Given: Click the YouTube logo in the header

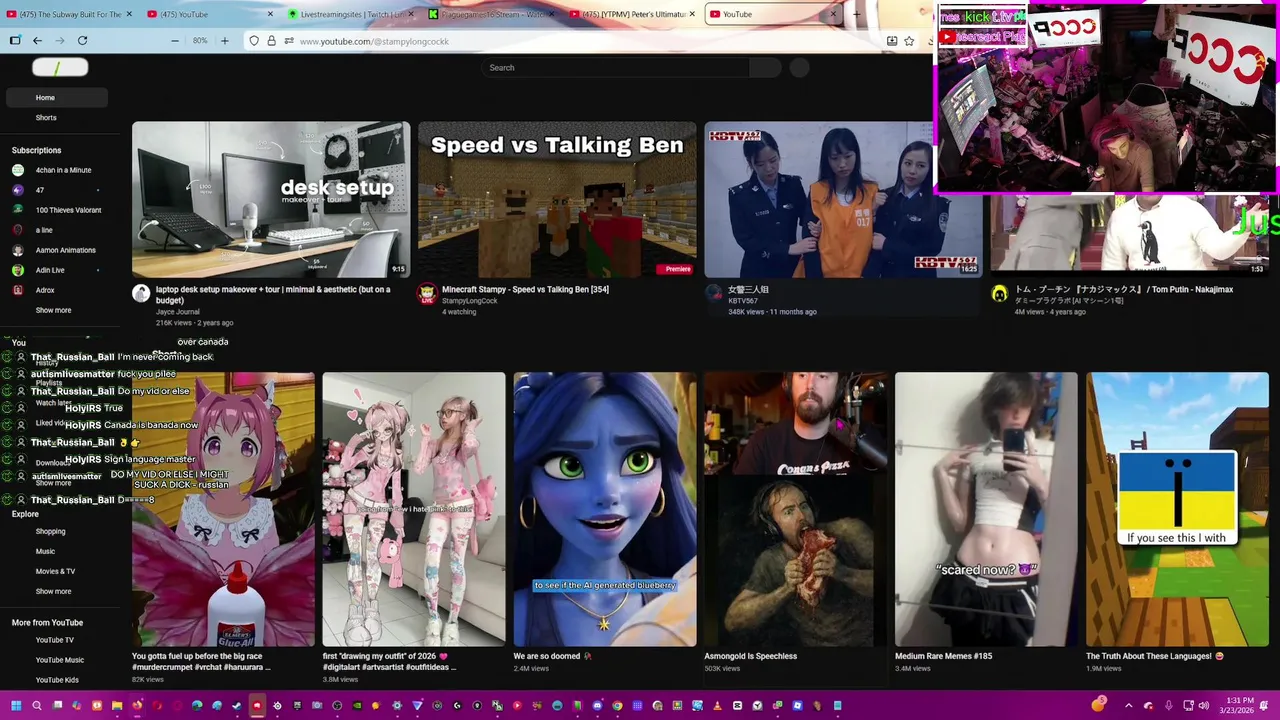Looking at the screenshot, I should (60, 67).
